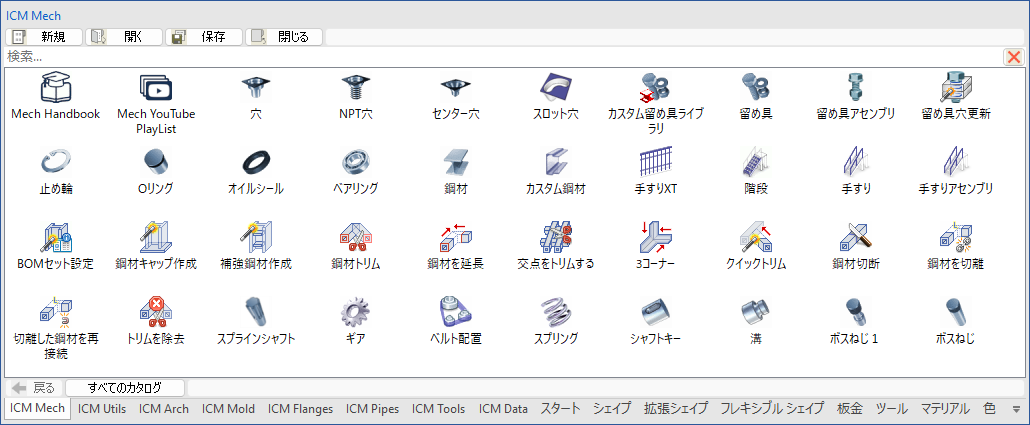Click the 保存 button
This screenshot has height=425, width=1030.
click(204, 37)
